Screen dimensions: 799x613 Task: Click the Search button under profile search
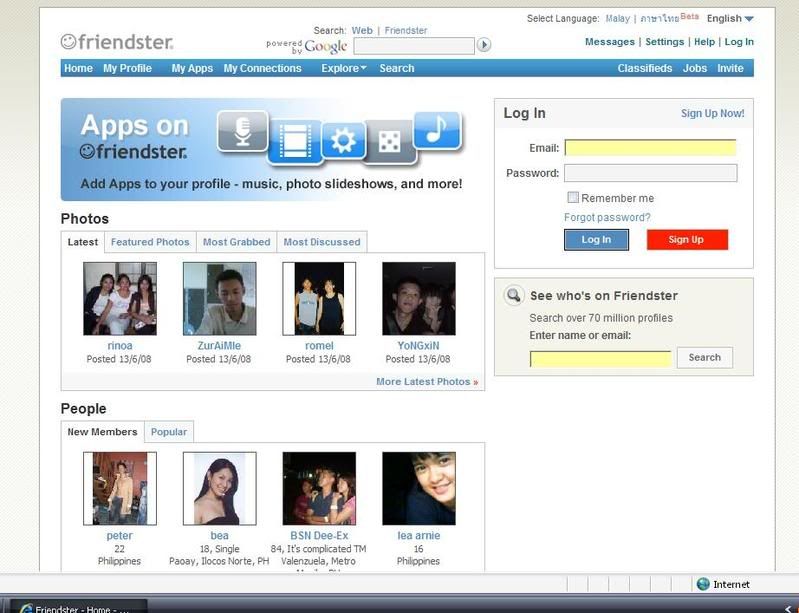tap(705, 357)
